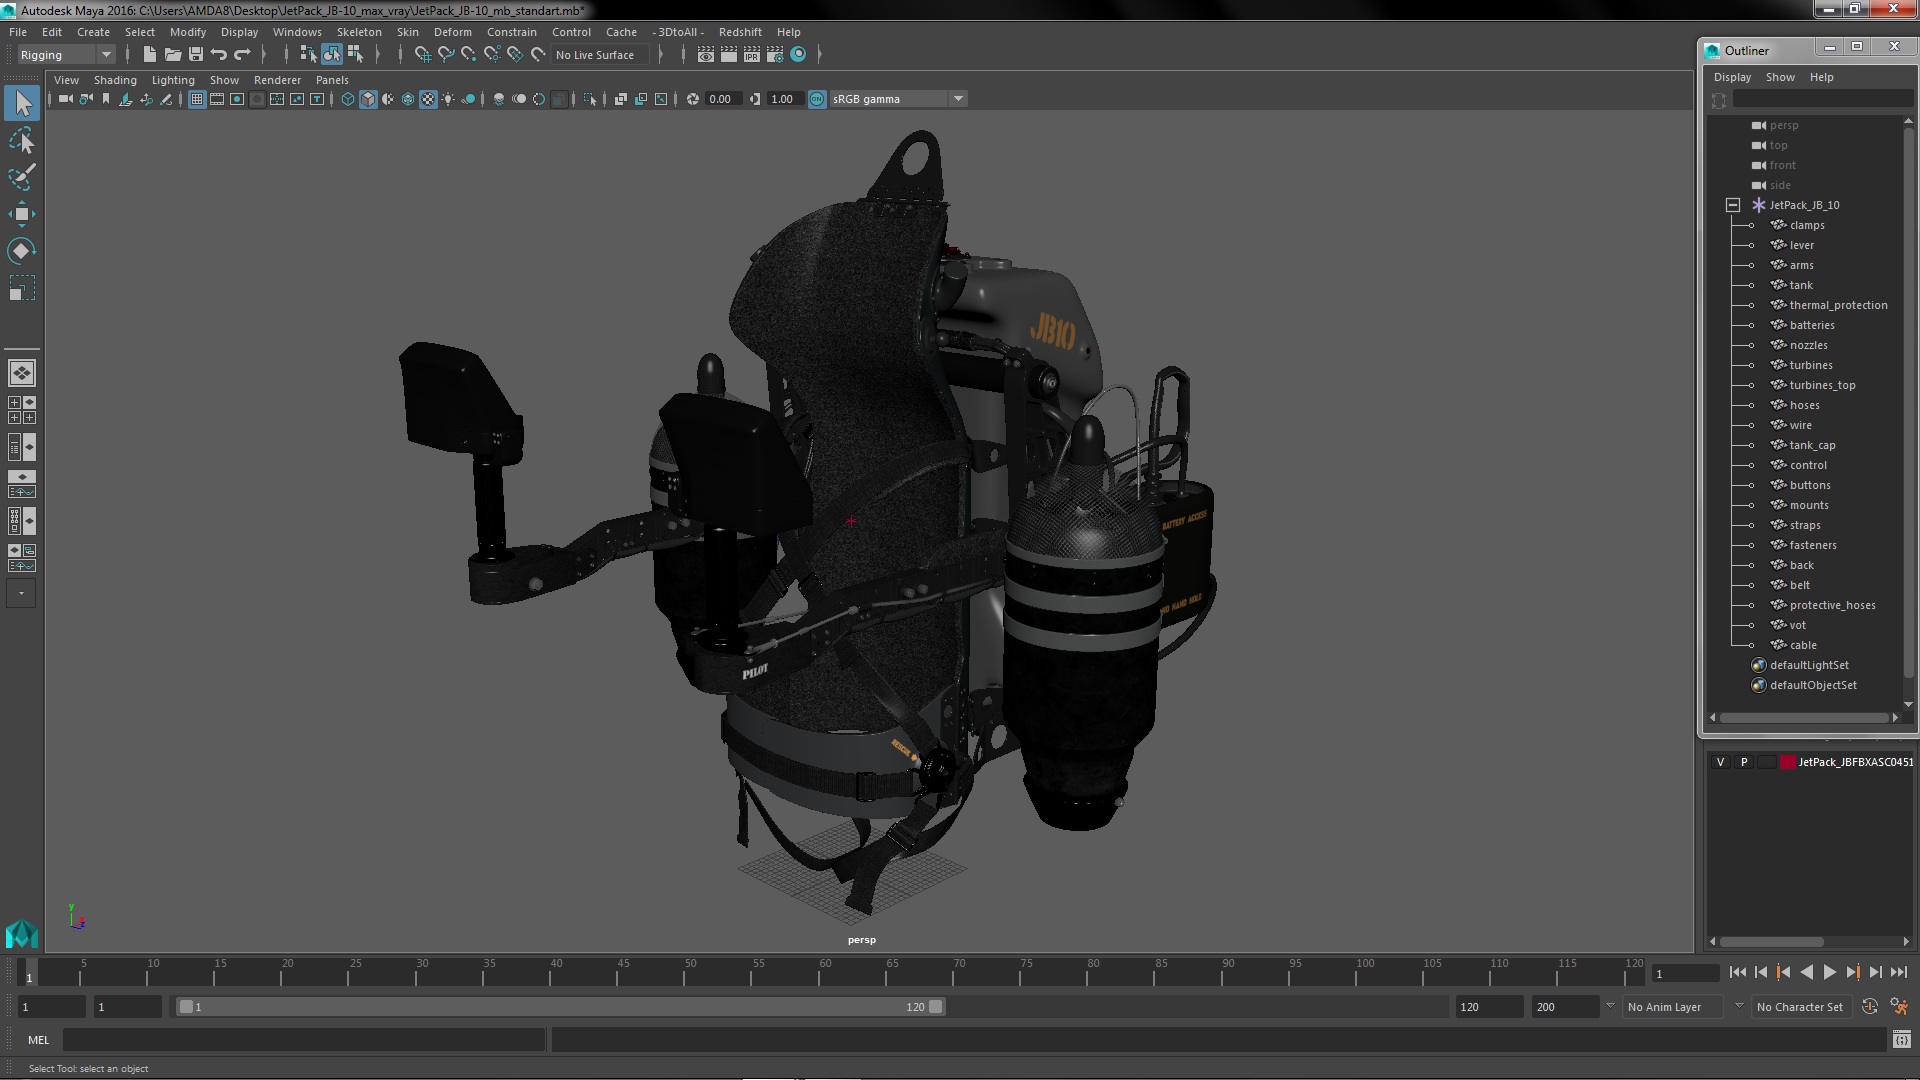Select the Move tool in toolbox
Viewport: 1920px width, 1080px height.
21,214
